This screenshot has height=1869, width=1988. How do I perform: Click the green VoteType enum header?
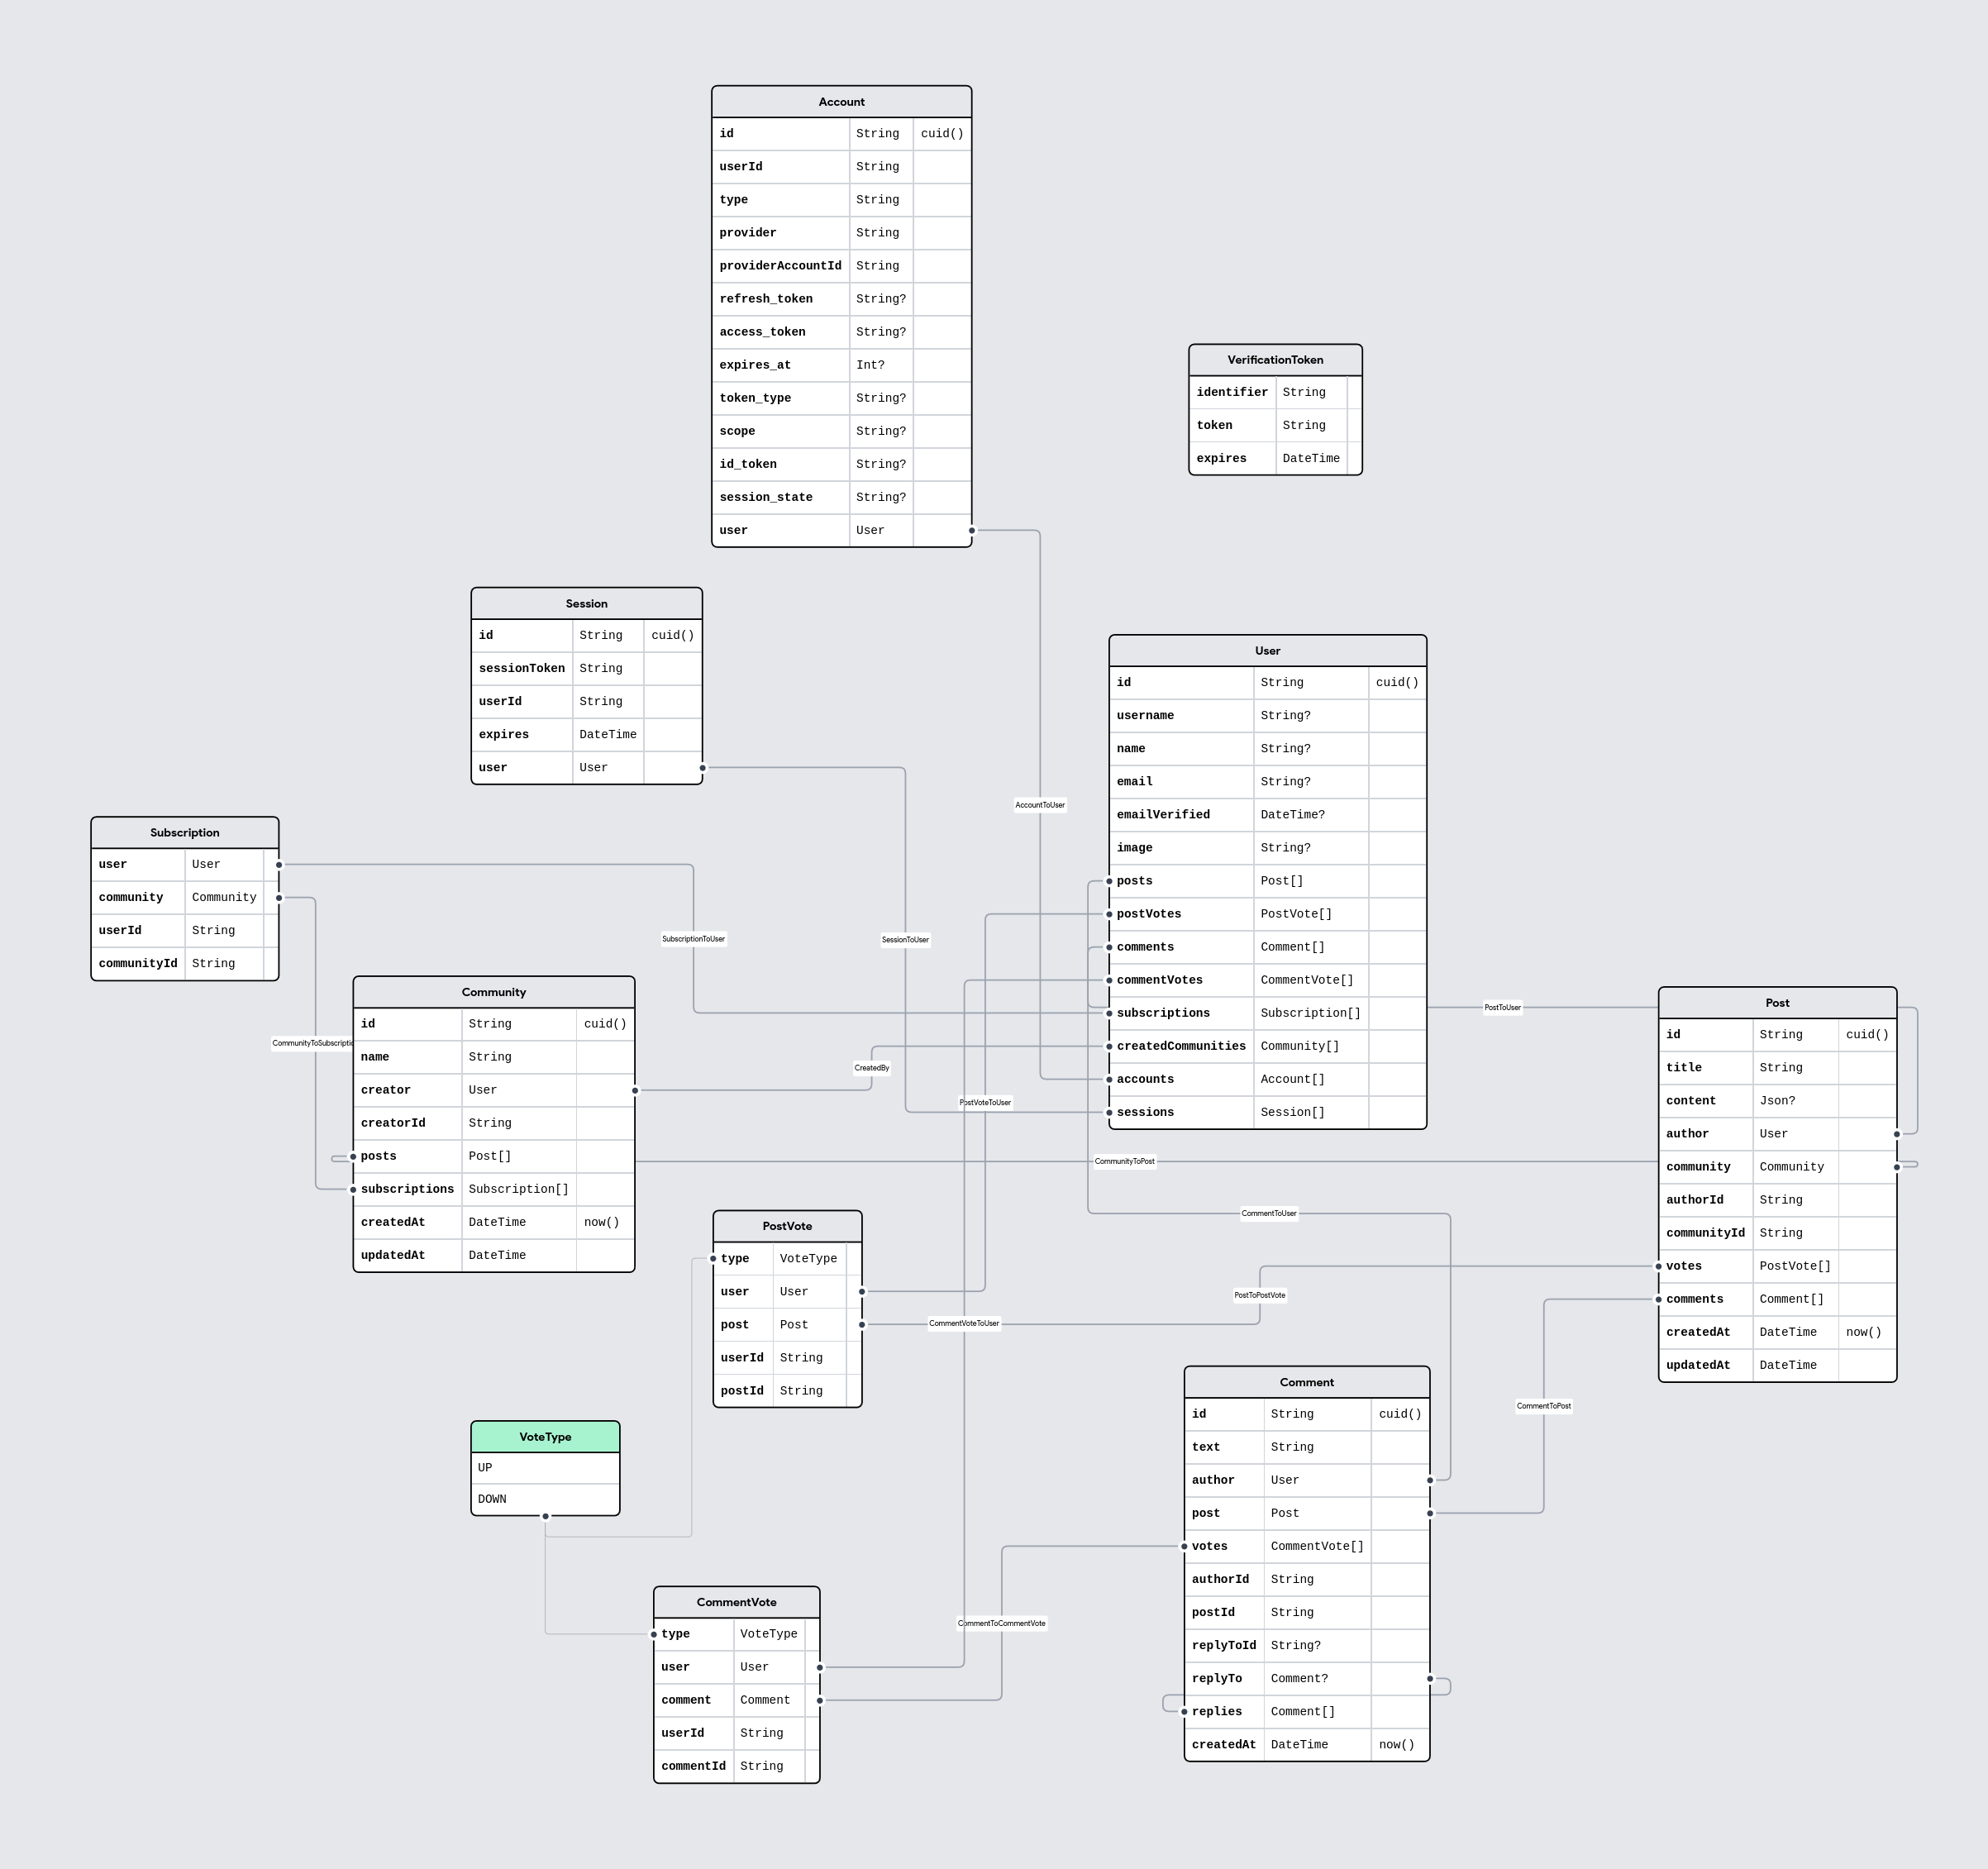pos(545,1437)
